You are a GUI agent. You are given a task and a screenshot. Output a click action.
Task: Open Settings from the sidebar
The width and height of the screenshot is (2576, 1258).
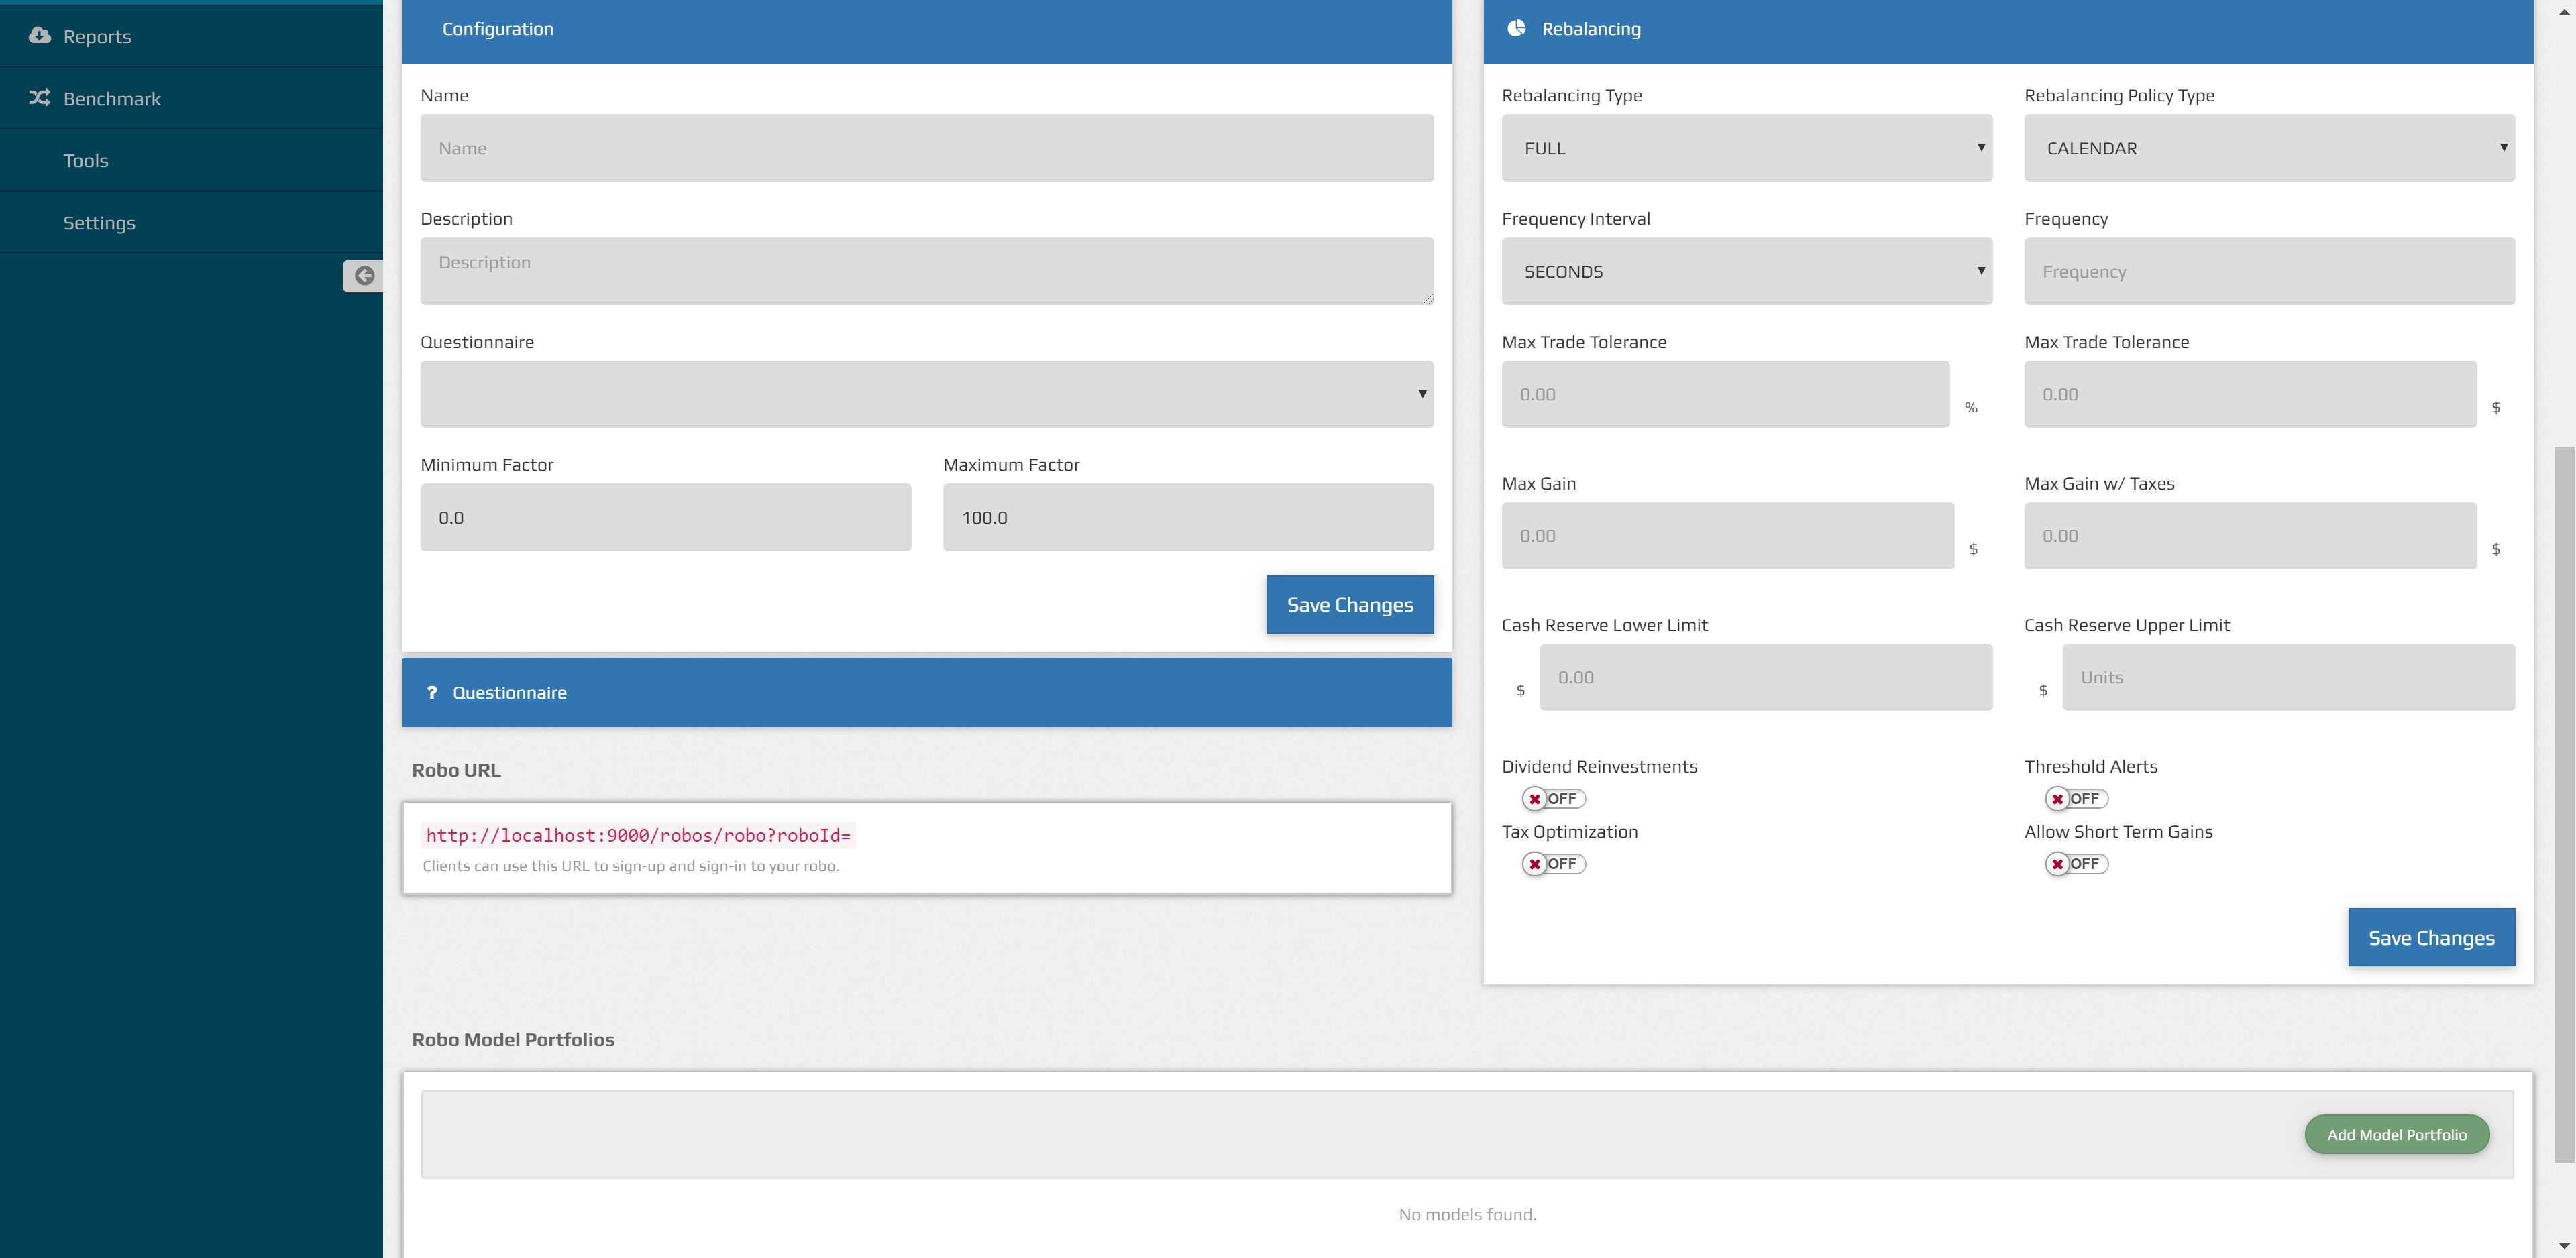tap(99, 222)
